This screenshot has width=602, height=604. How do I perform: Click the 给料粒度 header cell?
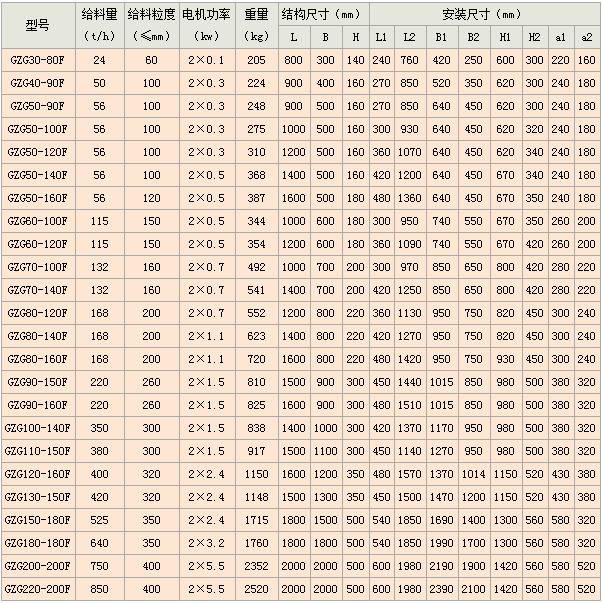pyautogui.click(x=151, y=26)
